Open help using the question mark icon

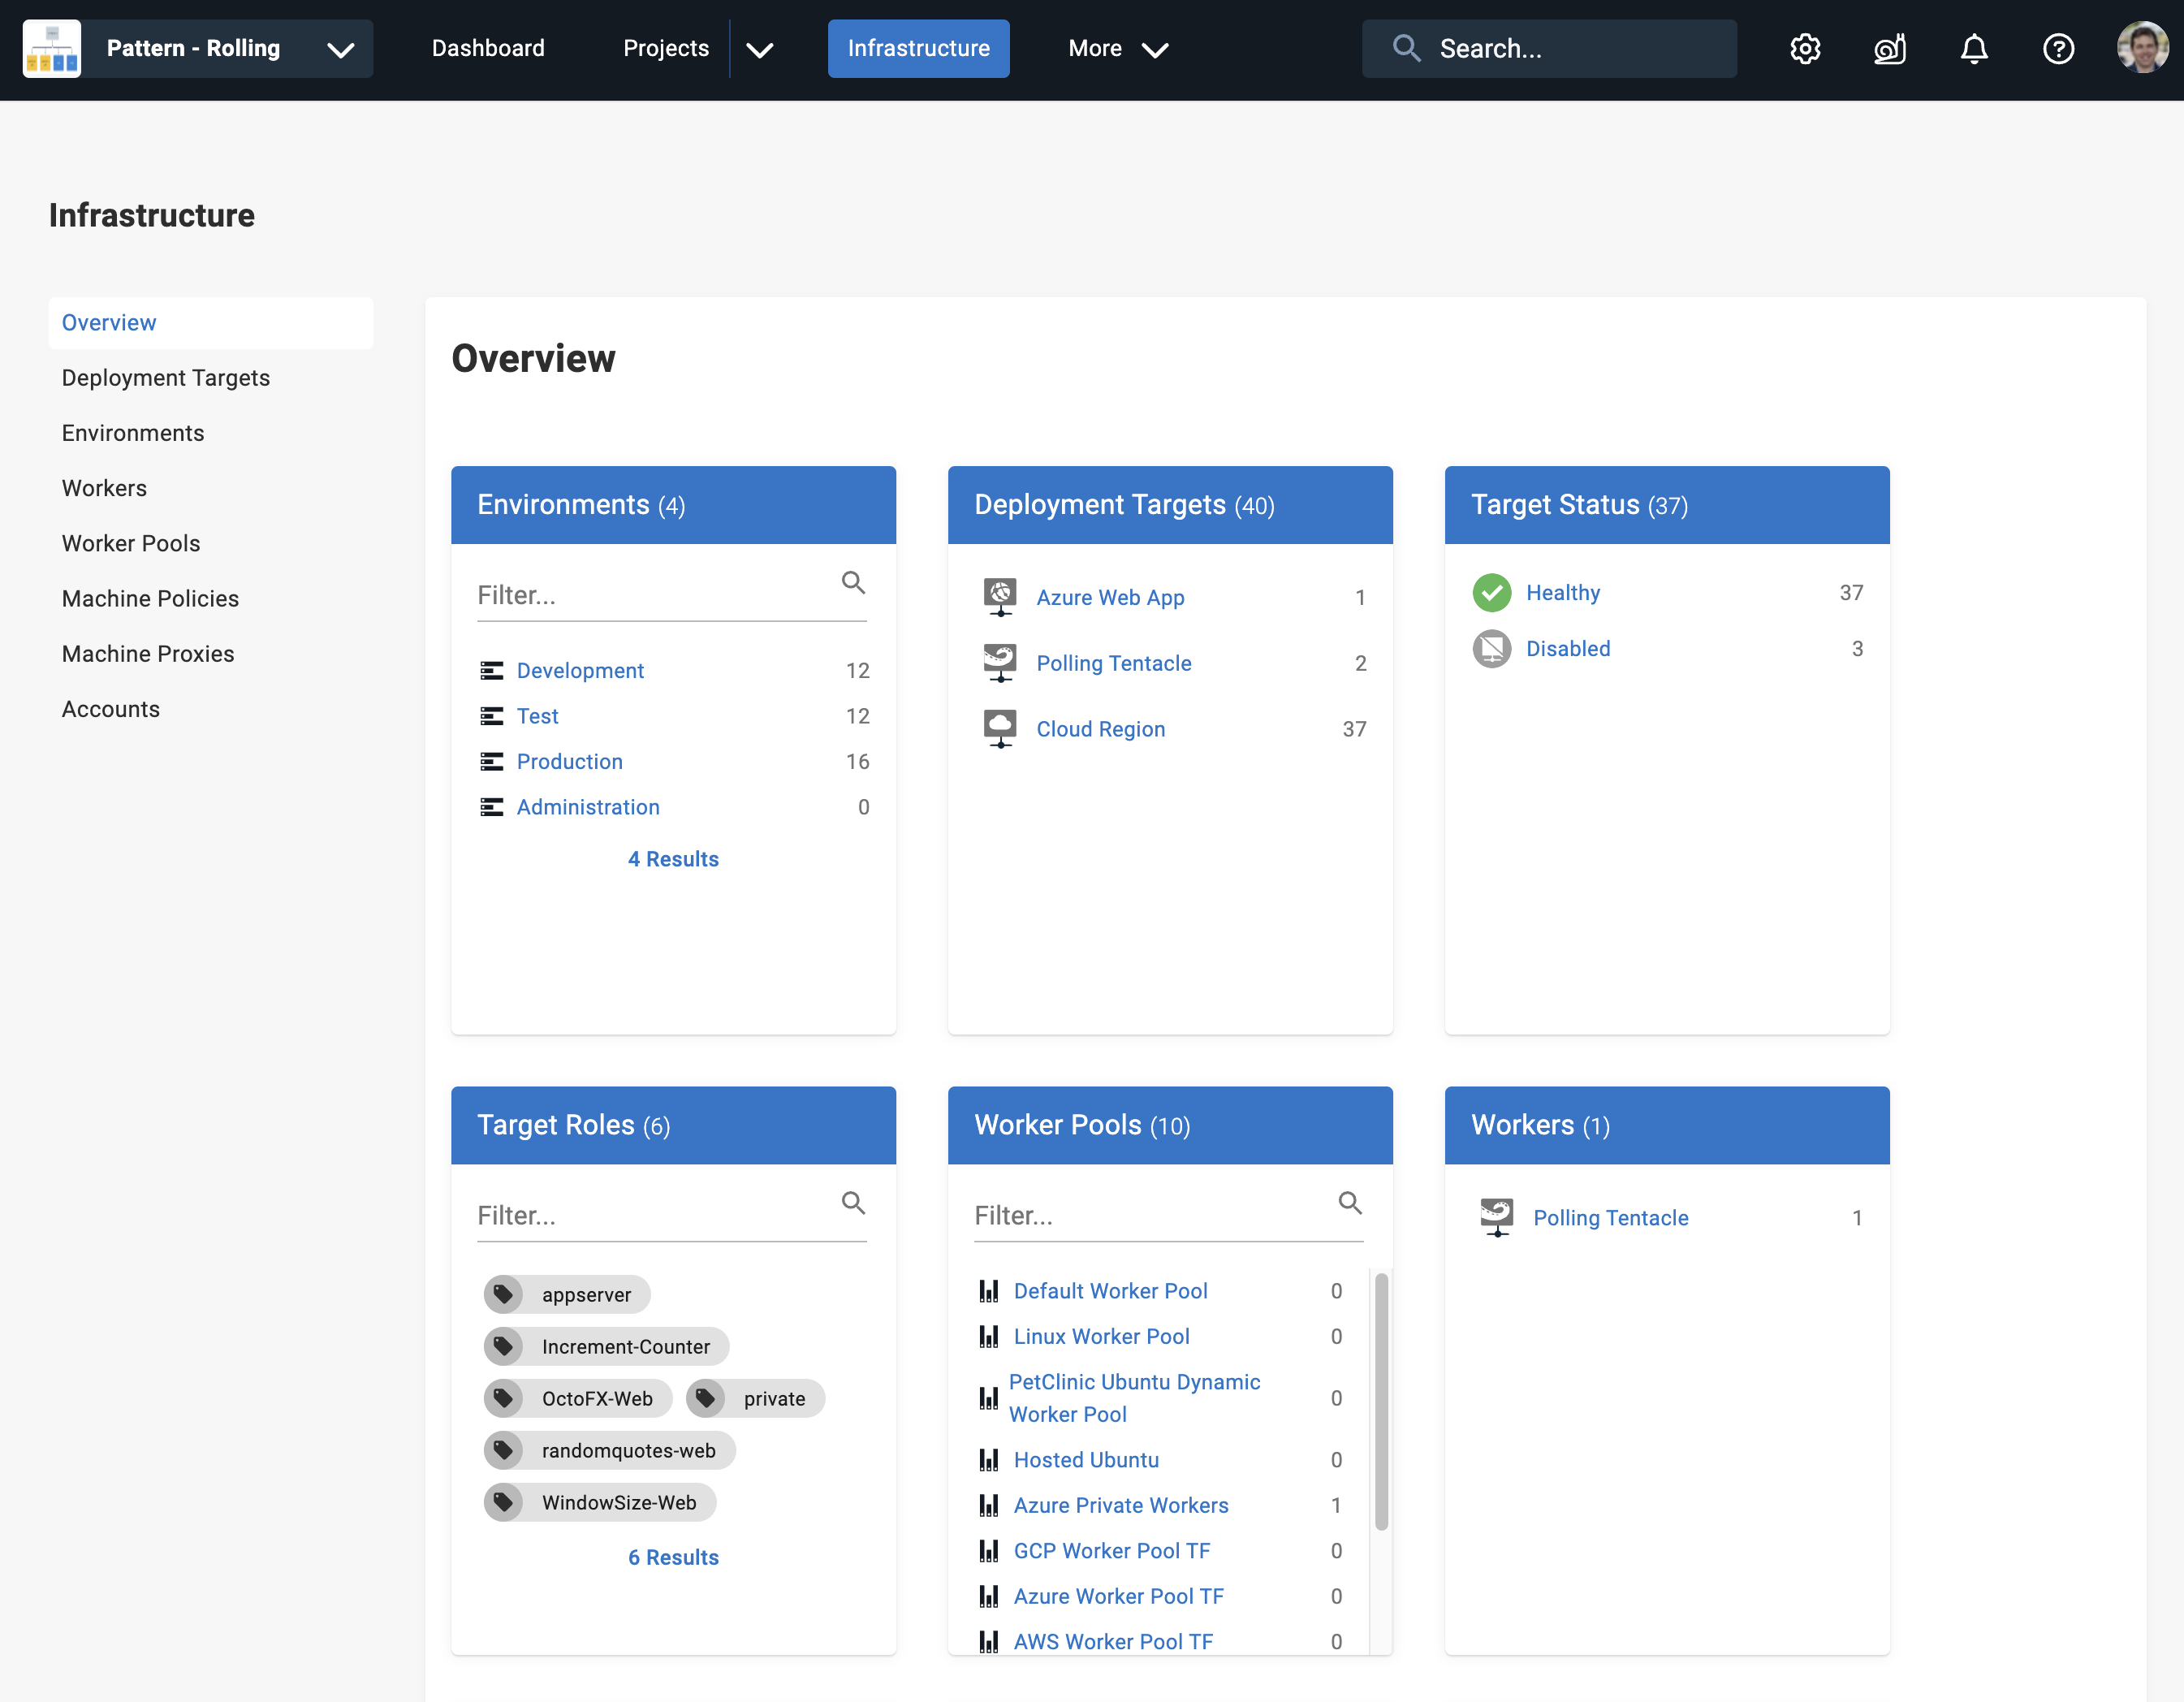[2059, 48]
